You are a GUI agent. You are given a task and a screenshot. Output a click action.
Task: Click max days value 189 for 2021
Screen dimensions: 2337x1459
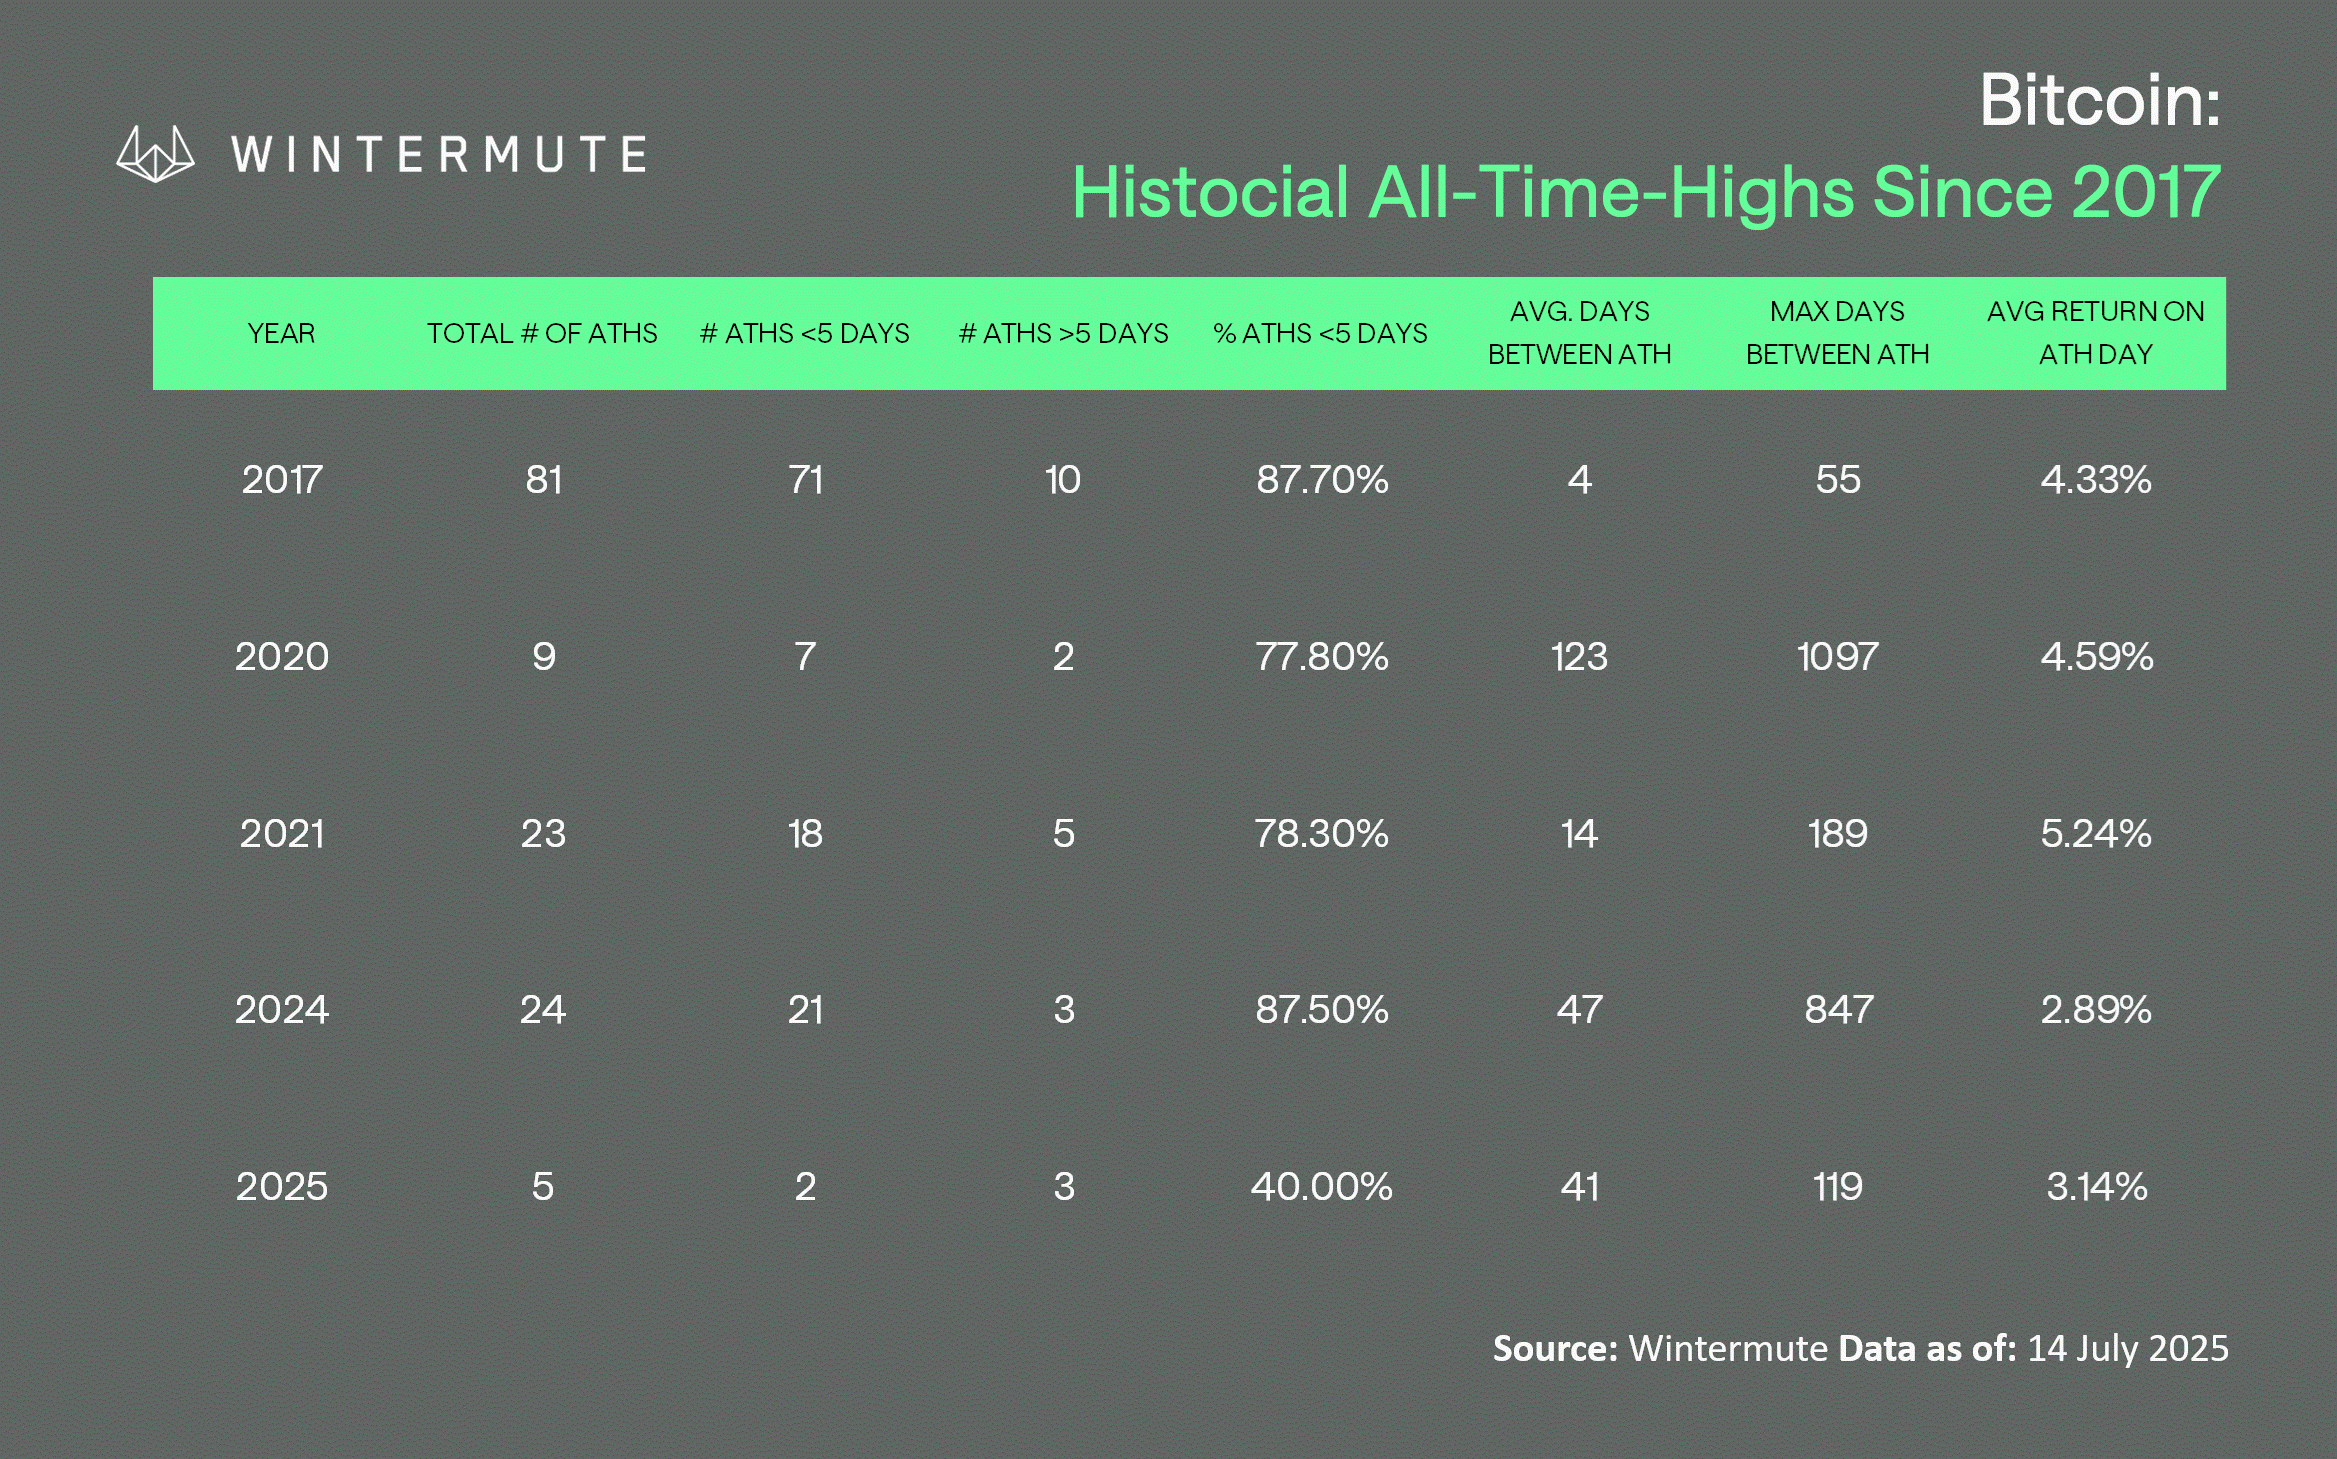(1838, 834)
